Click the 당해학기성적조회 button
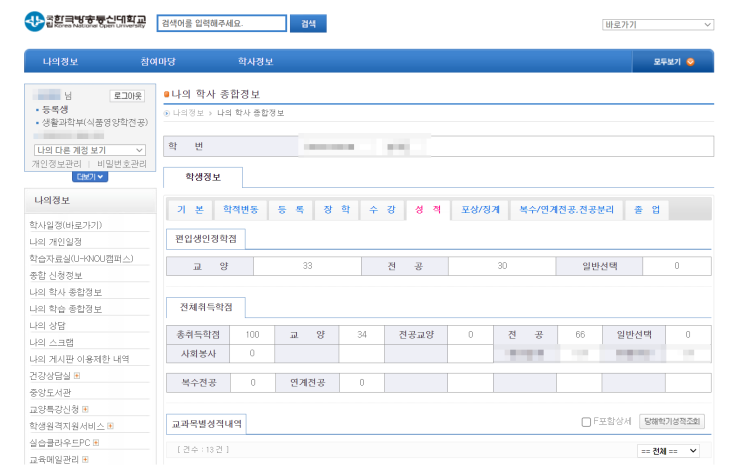This screenshot has height=465, width=743. [x=671, y=421]
